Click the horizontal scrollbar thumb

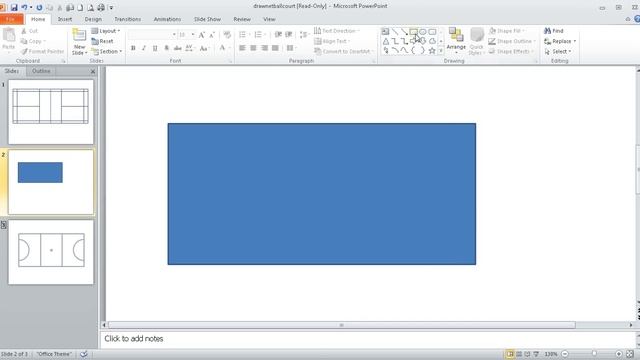(342, 325)
